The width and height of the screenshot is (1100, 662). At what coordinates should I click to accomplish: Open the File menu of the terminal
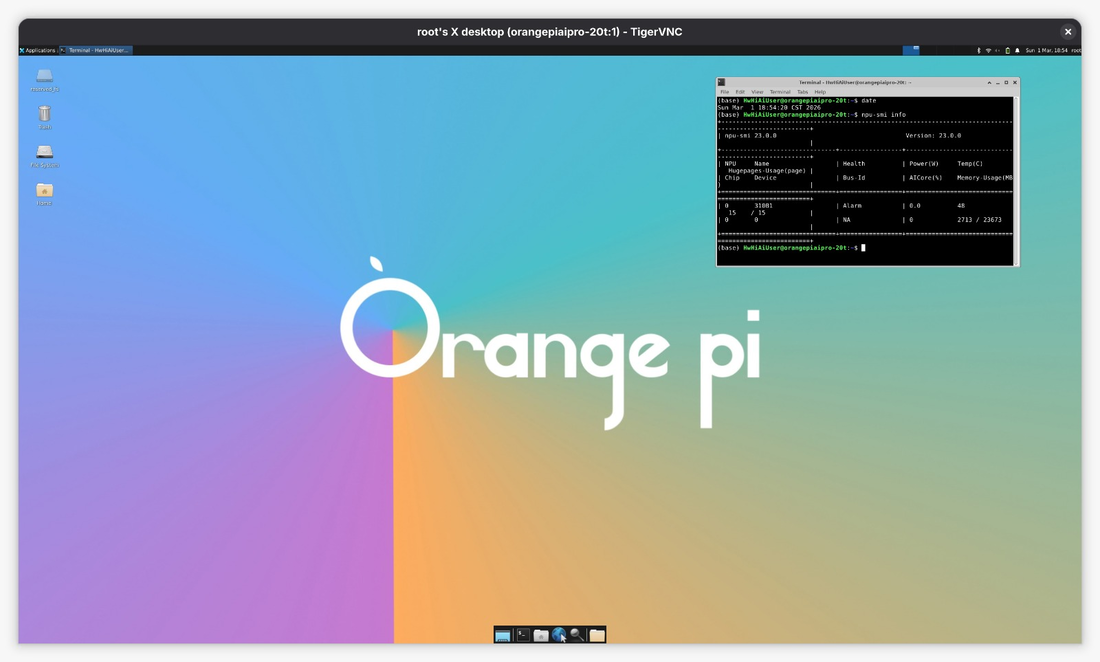coord(724,91)
